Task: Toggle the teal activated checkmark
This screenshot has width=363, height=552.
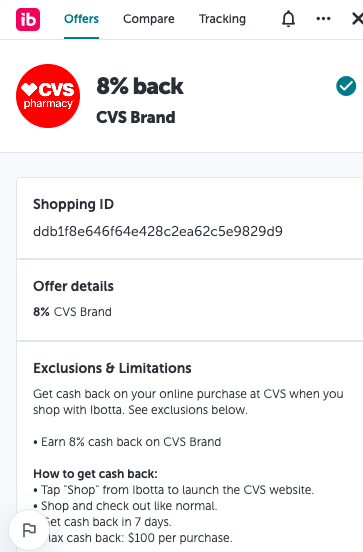Action: click(346, 86)
